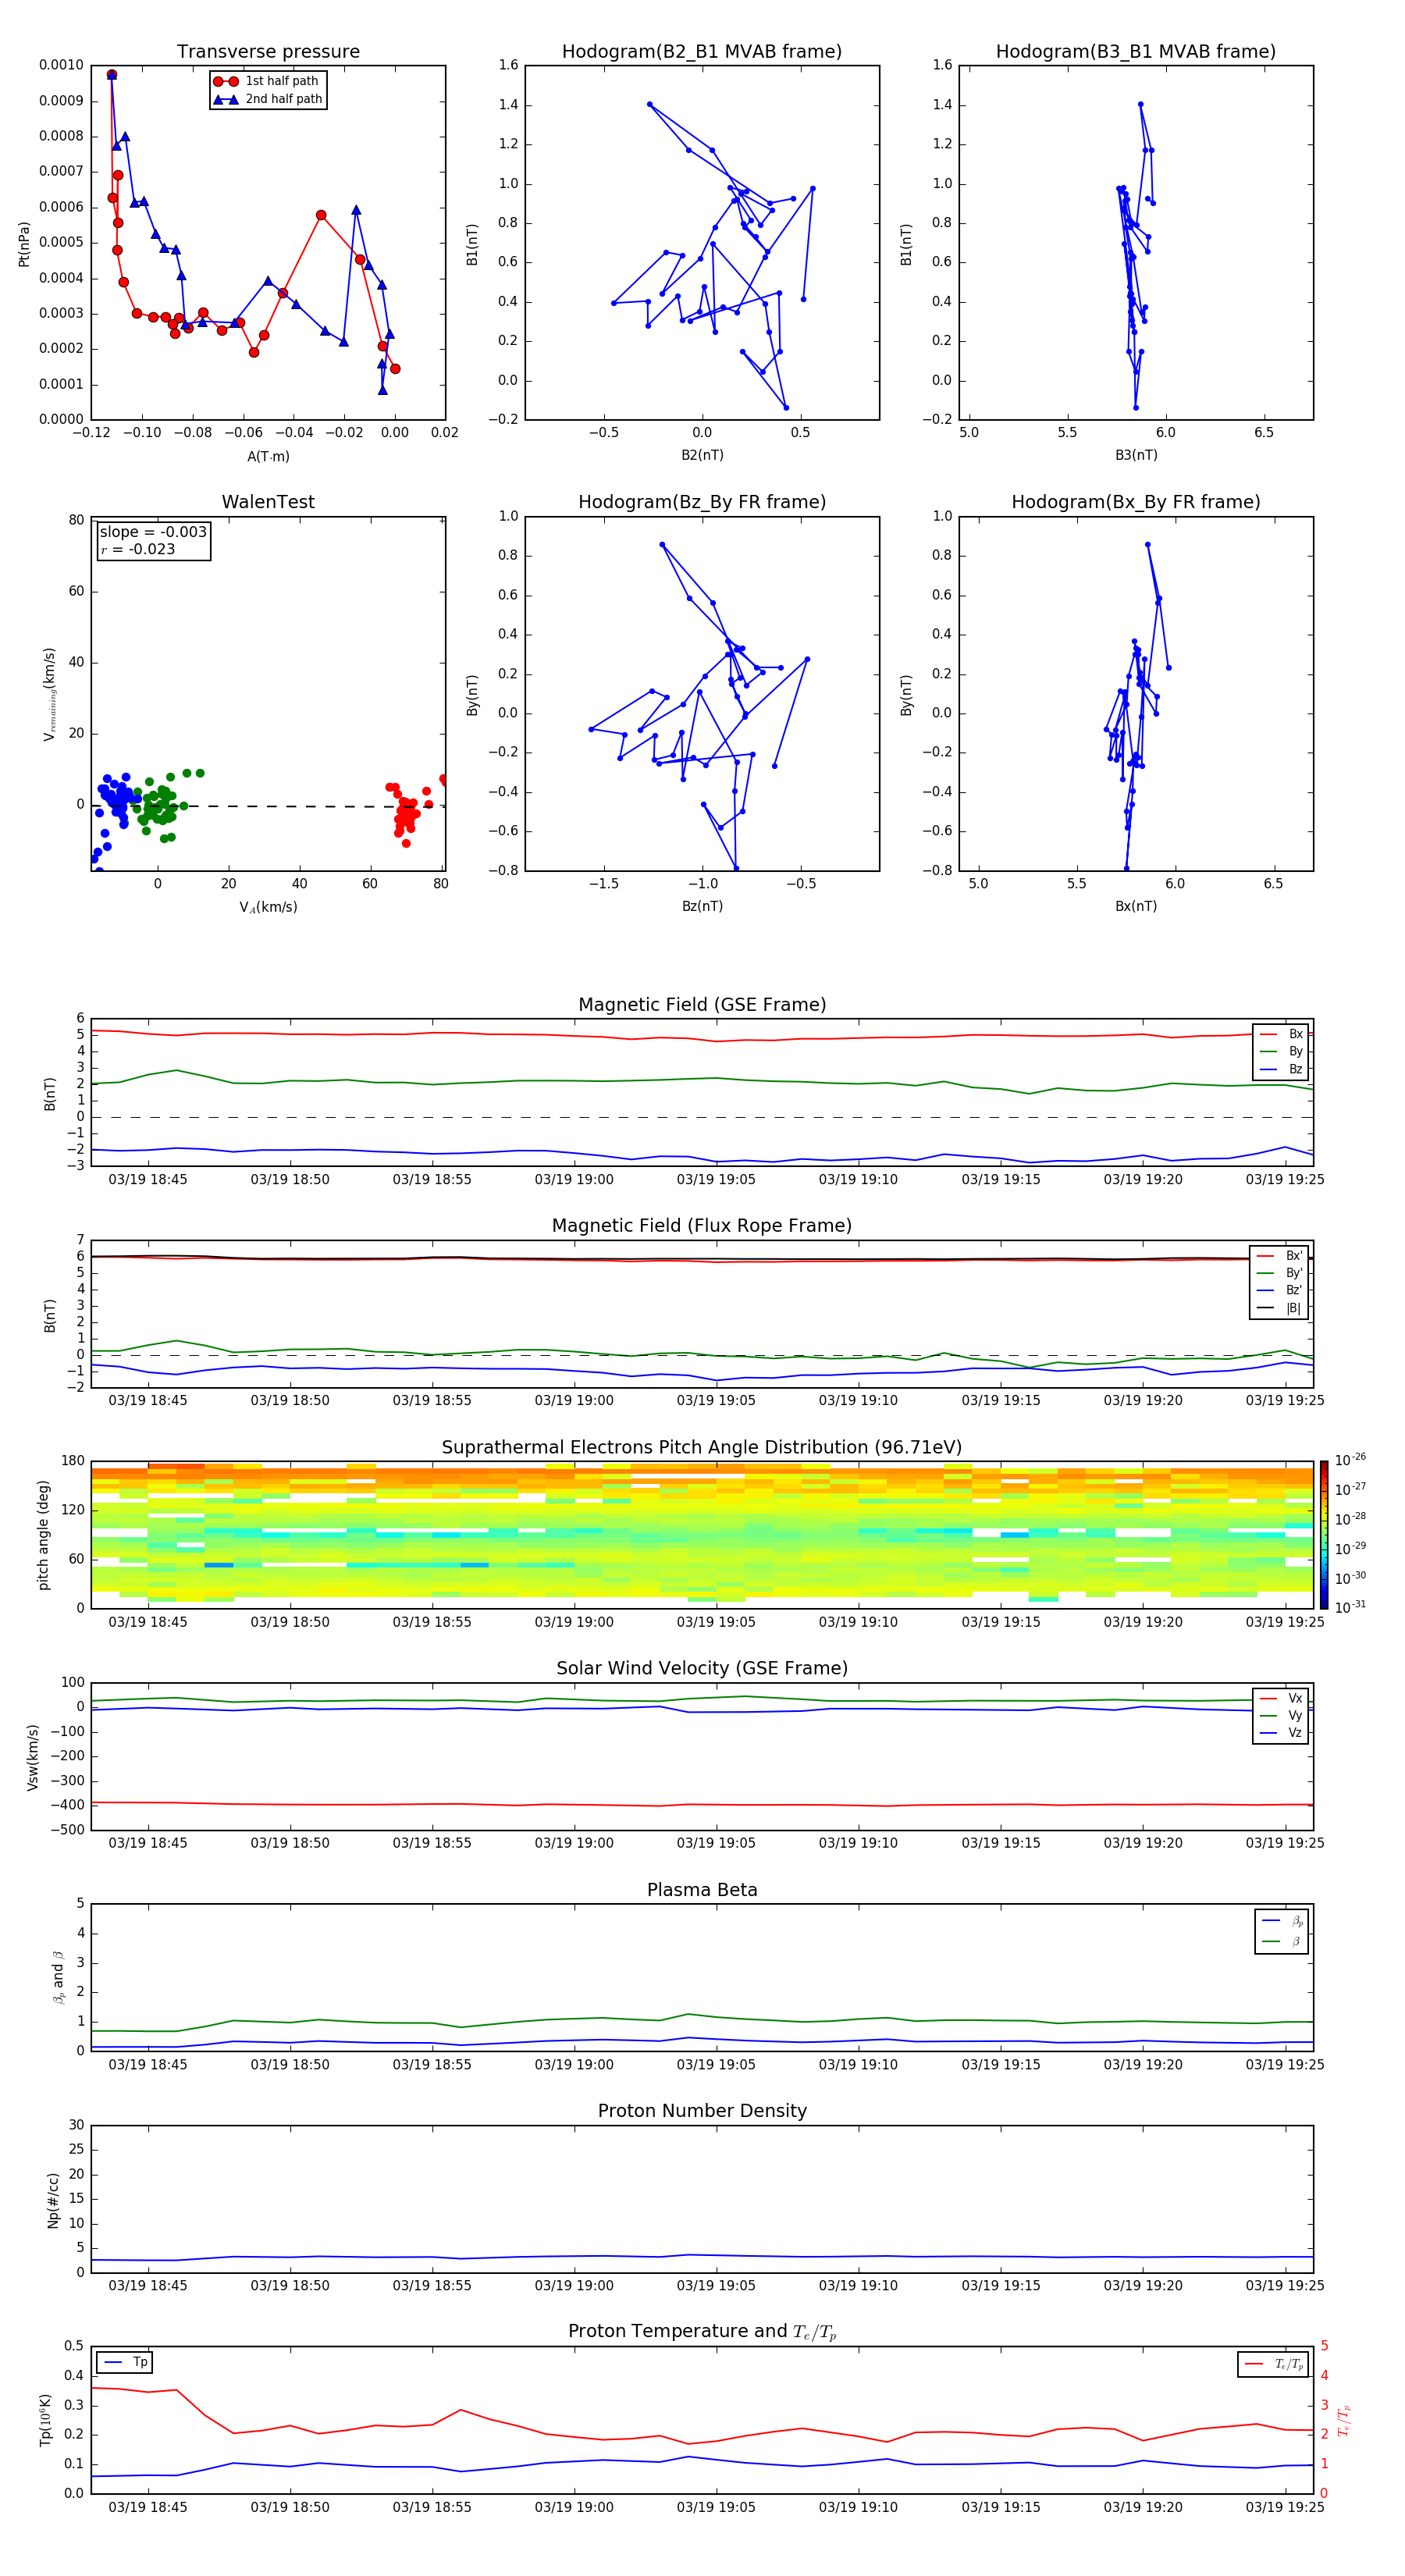Screen dimensions: 1405x2576
Task: Click the "2nd half path" legend entry
Action: pyautogui.click(x=268, y=99)
